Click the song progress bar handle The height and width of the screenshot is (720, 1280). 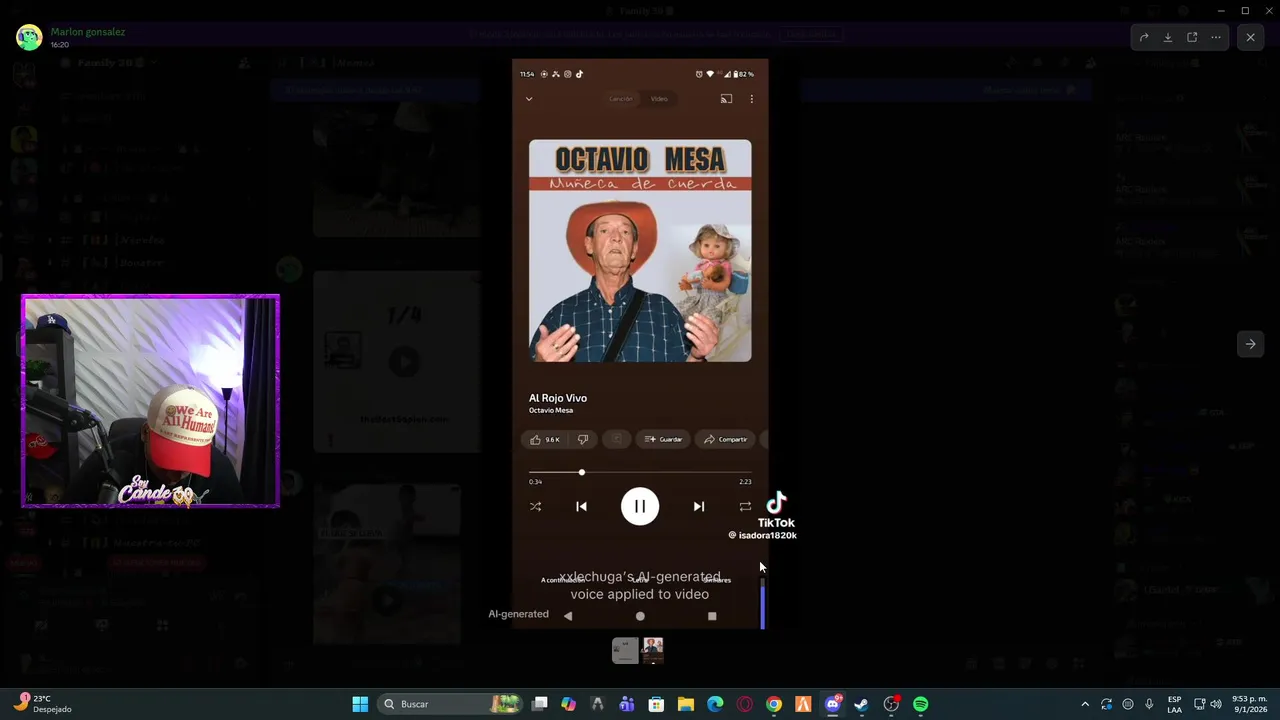581,472
